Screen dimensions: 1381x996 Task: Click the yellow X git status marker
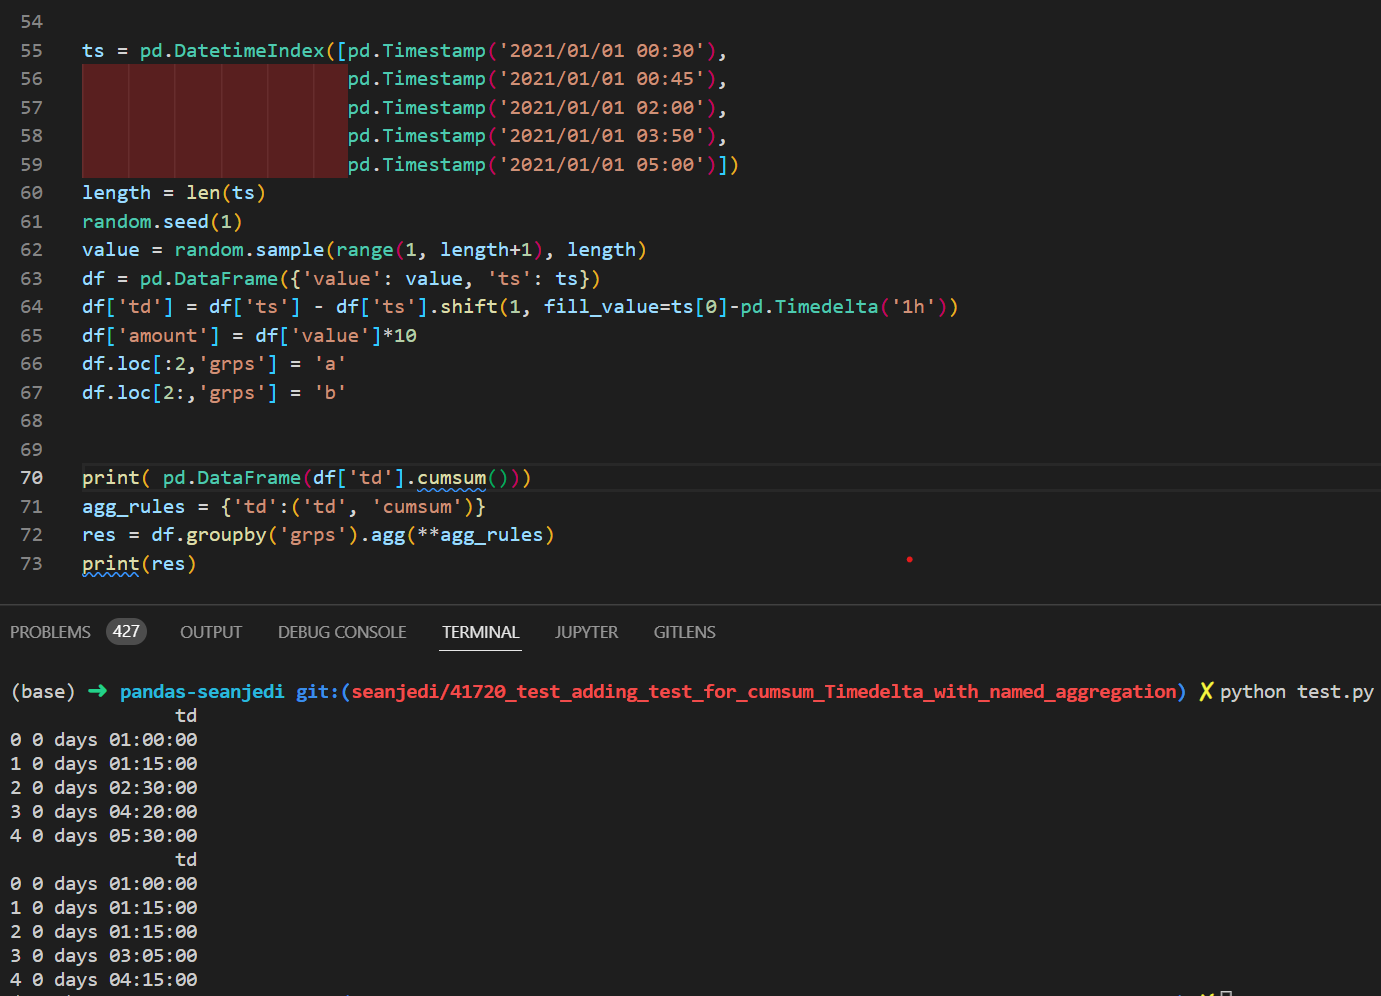(1206, 691)
